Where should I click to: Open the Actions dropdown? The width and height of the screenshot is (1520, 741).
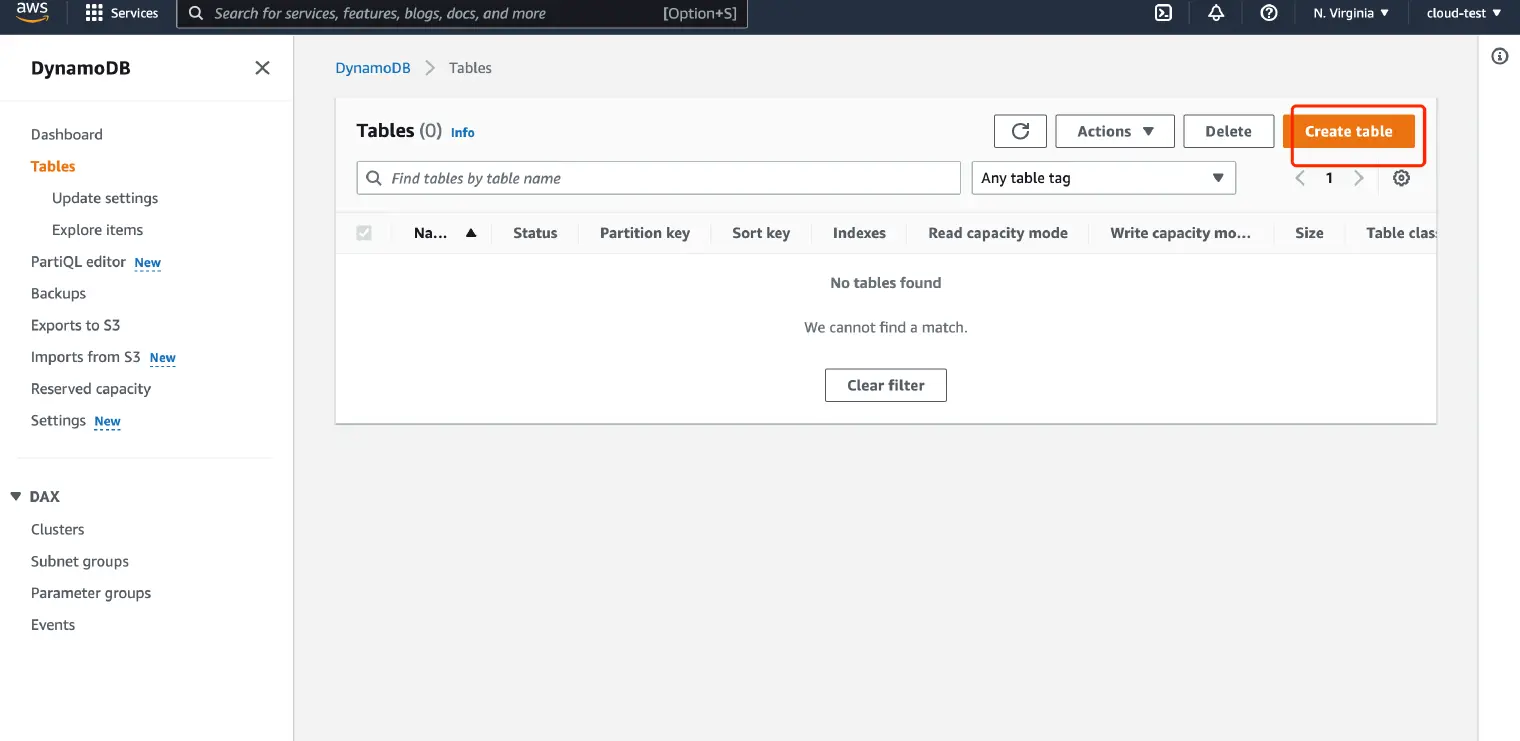tap(1115, 131)
